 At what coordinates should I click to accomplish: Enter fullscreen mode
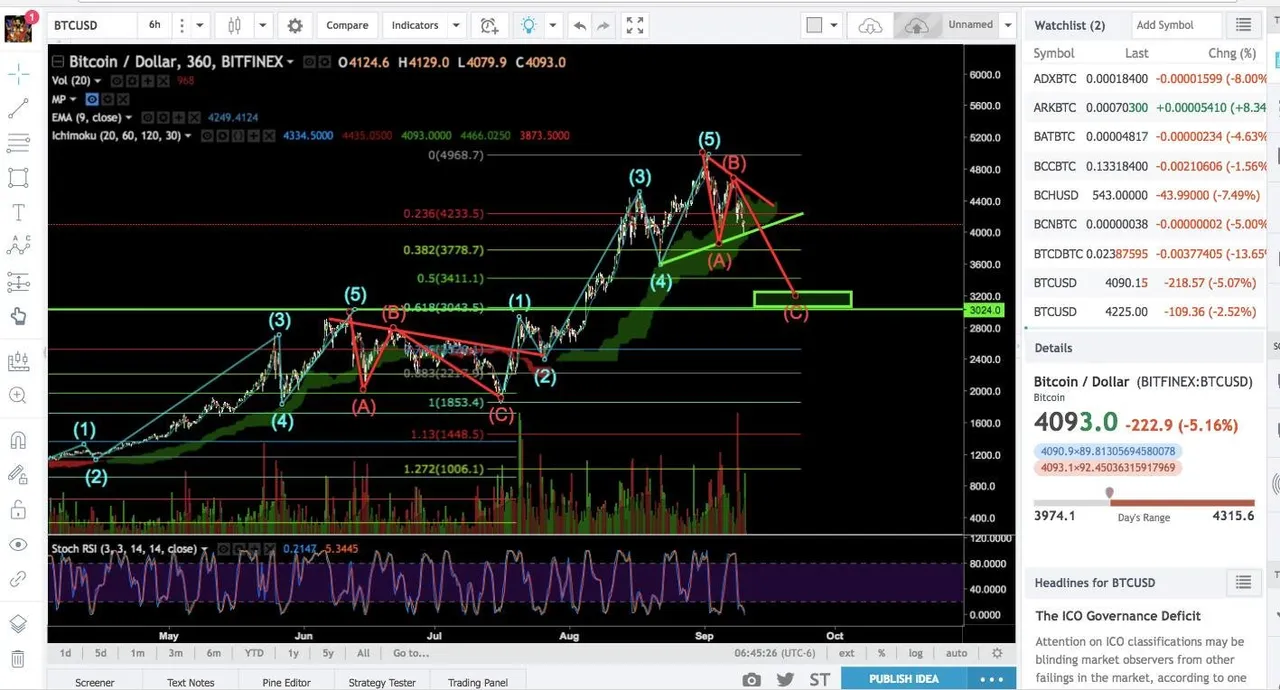[634, 25]
